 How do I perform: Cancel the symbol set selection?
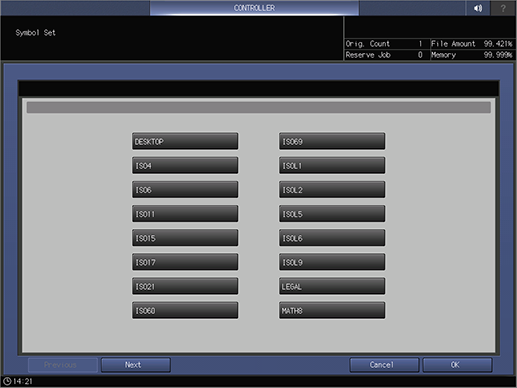click(384, 365)
